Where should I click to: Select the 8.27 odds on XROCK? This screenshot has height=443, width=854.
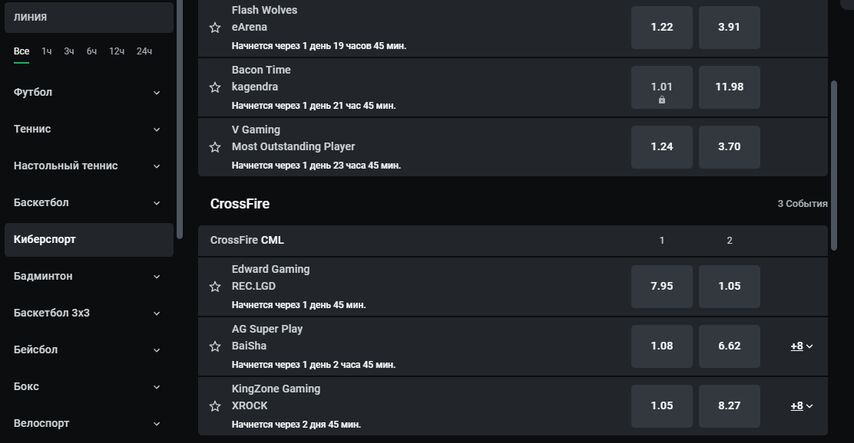point(729,406)
